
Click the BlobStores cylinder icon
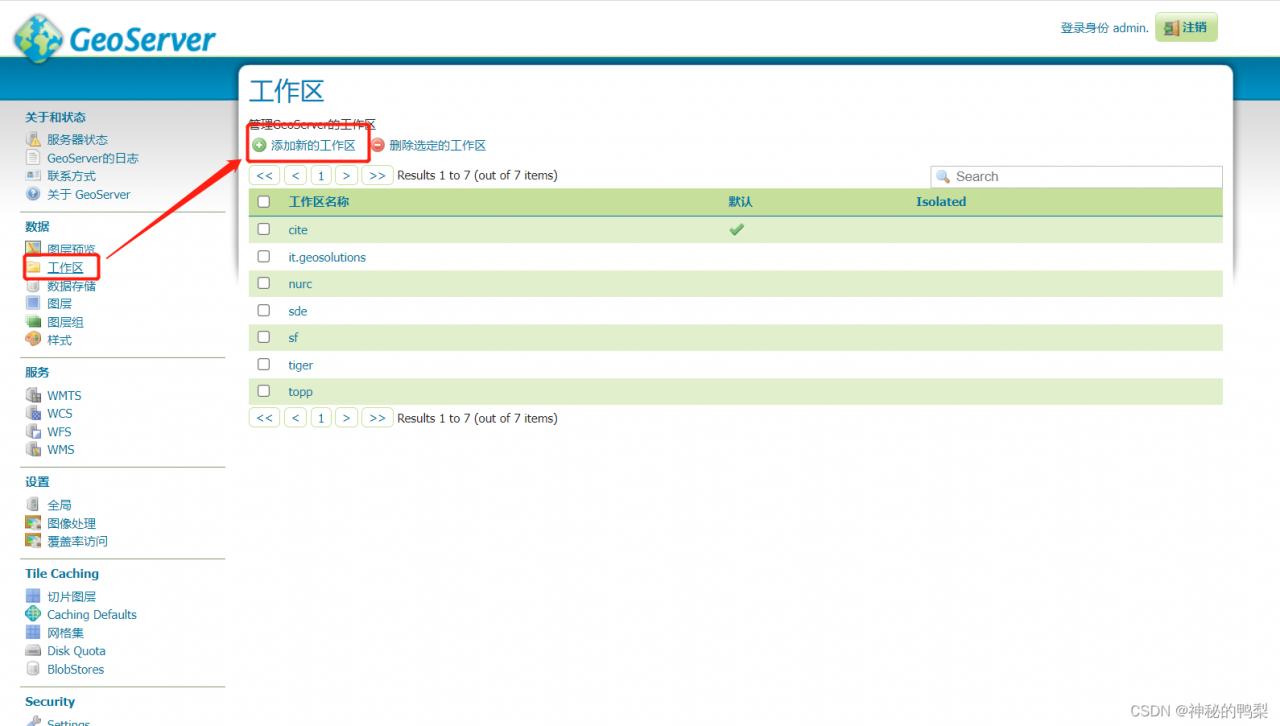click(x=33, y=669)
